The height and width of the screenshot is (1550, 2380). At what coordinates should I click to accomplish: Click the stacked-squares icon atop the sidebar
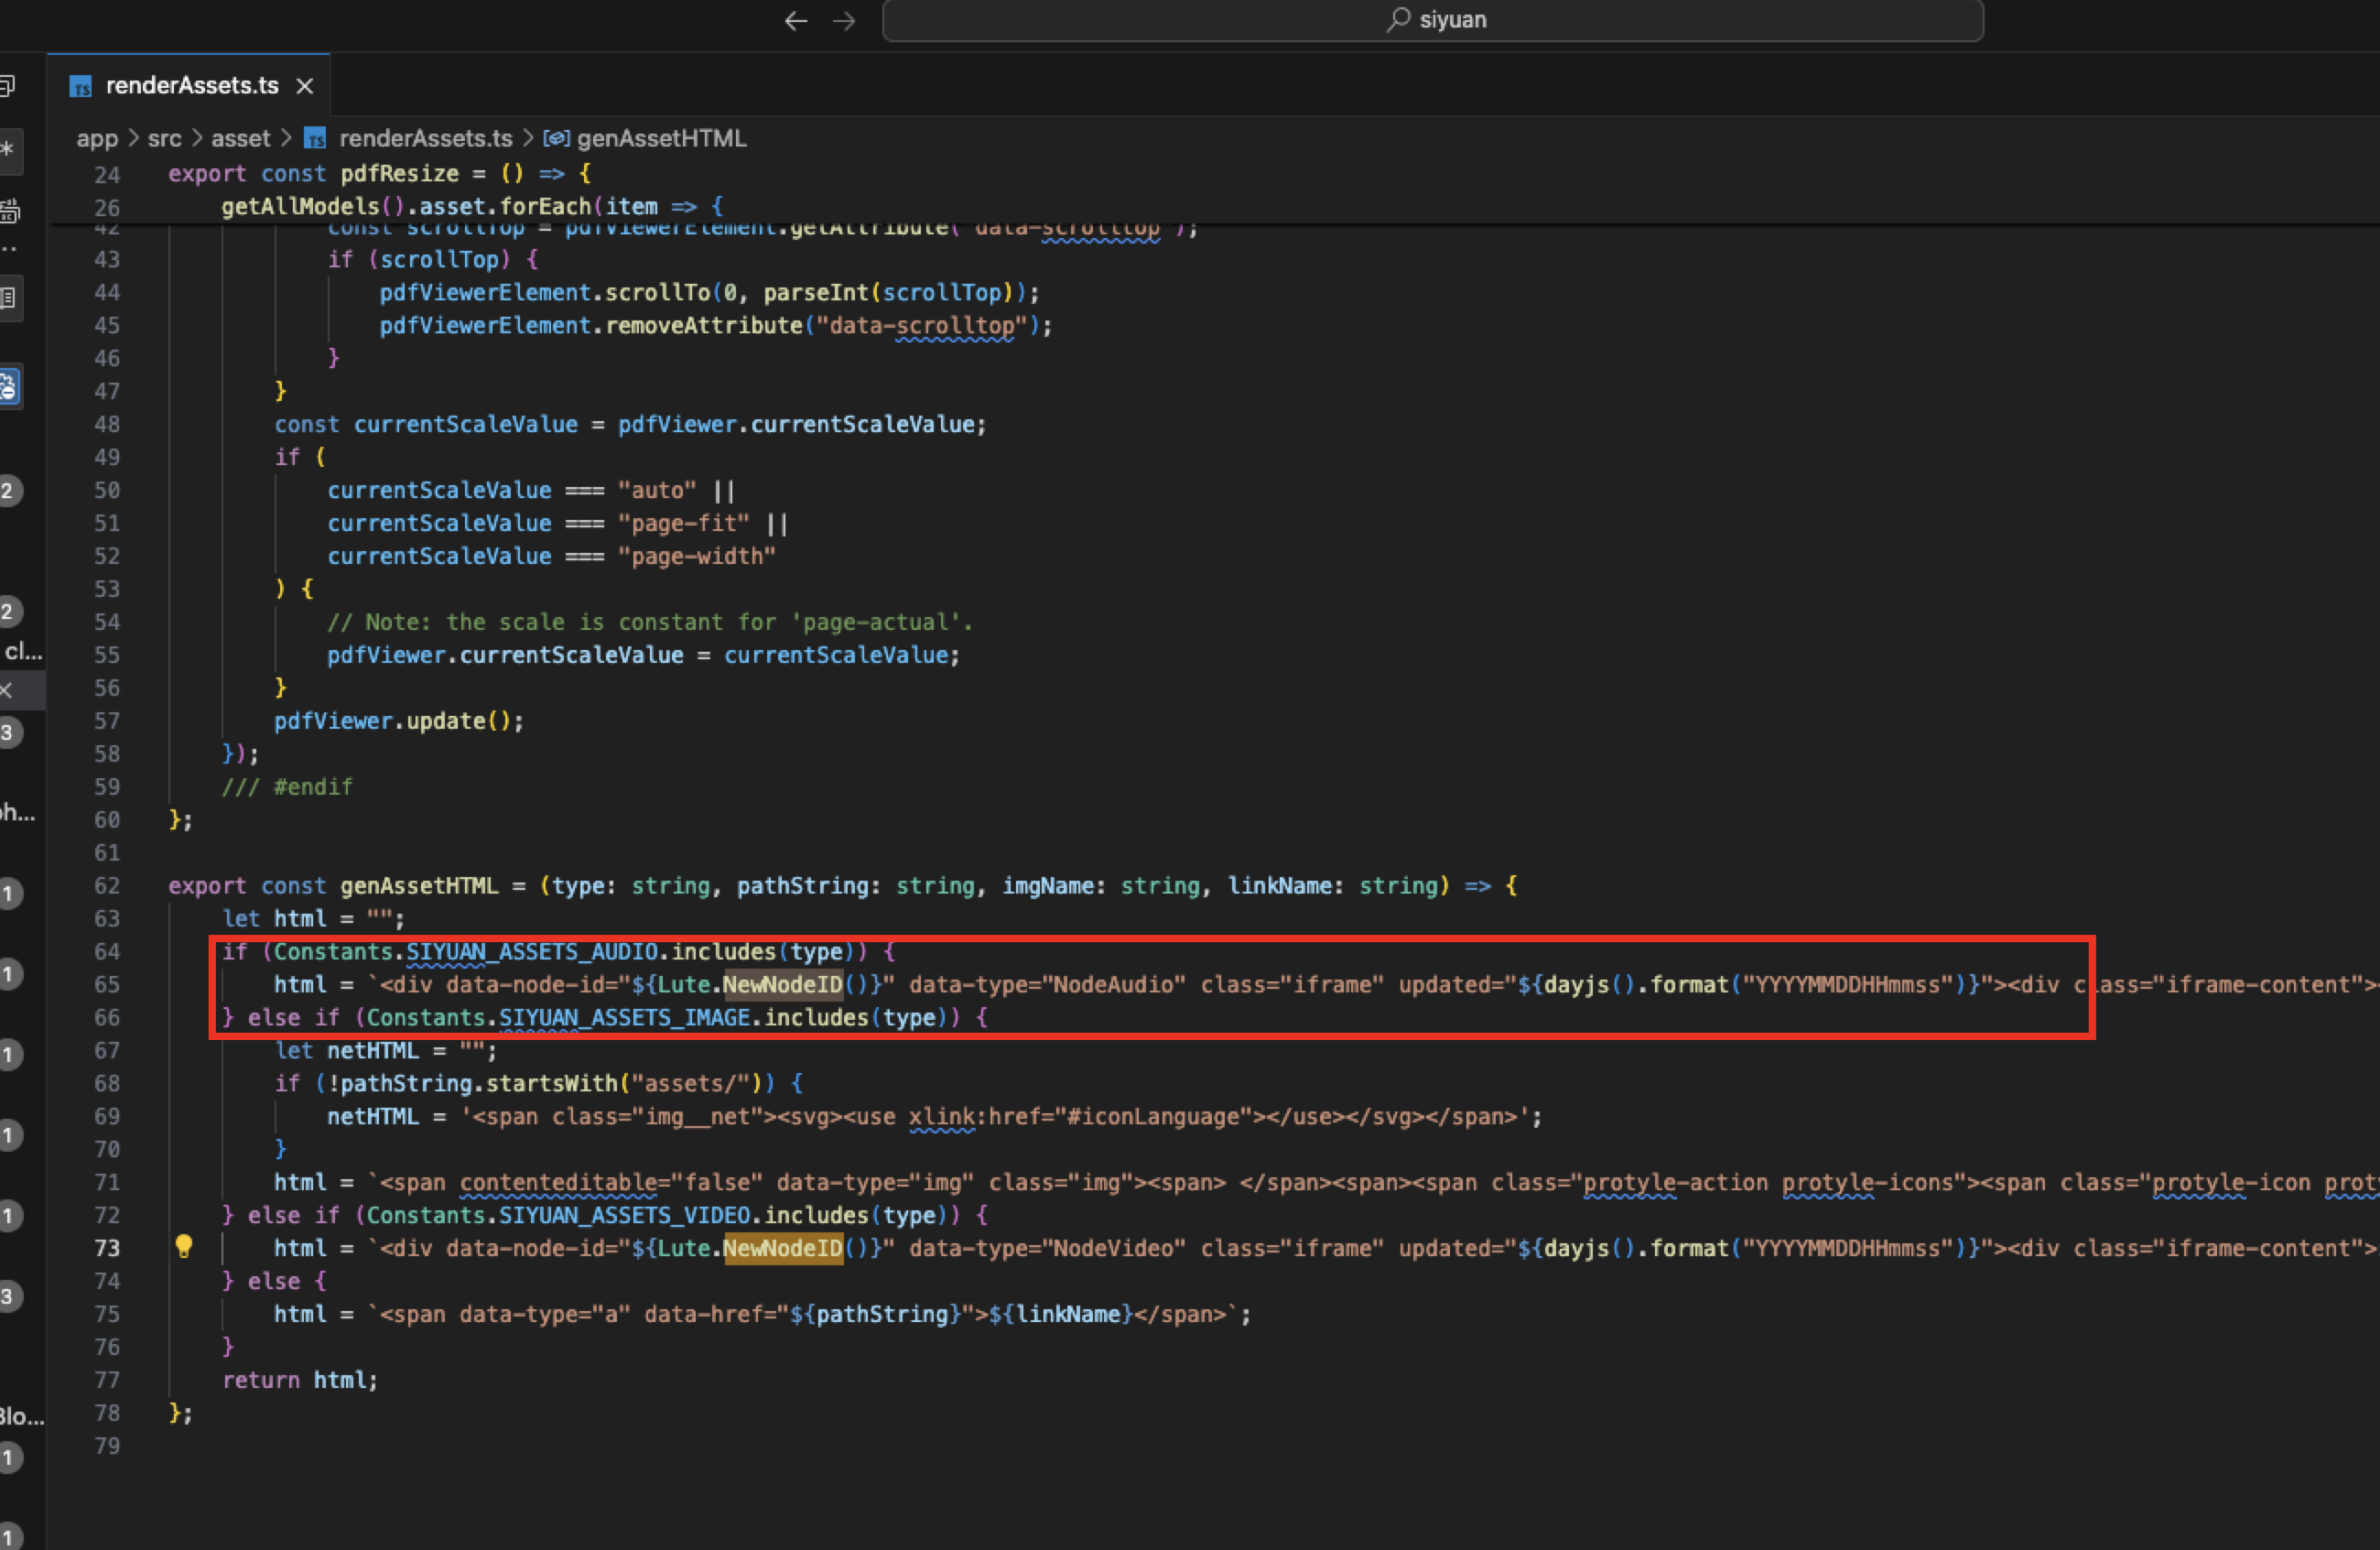(8, 86)
